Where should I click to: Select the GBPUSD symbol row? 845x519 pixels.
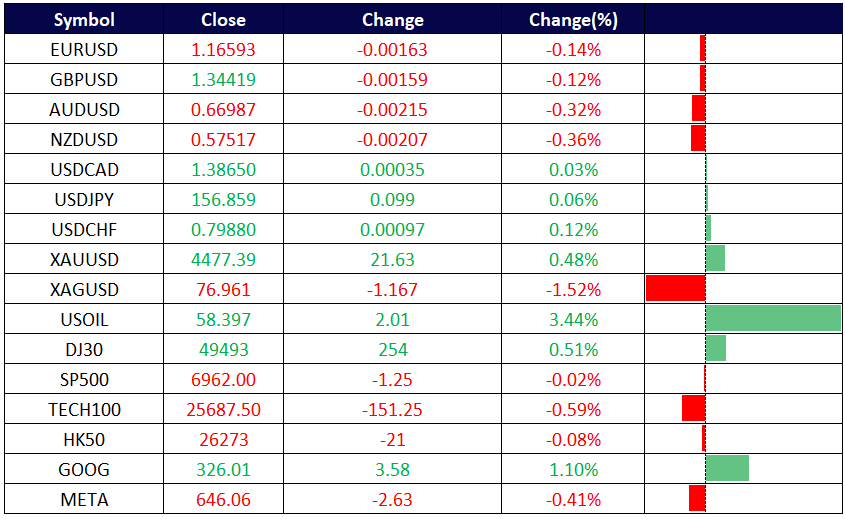[84, 80]
